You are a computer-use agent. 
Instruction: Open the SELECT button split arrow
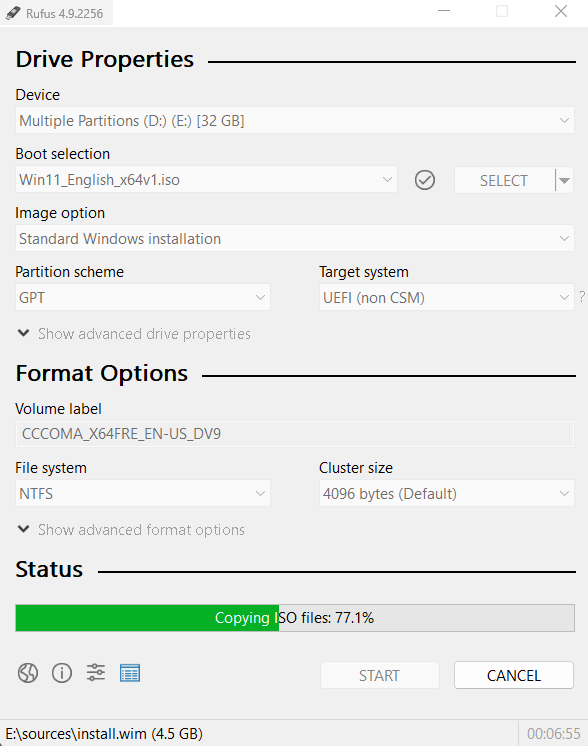564,180
